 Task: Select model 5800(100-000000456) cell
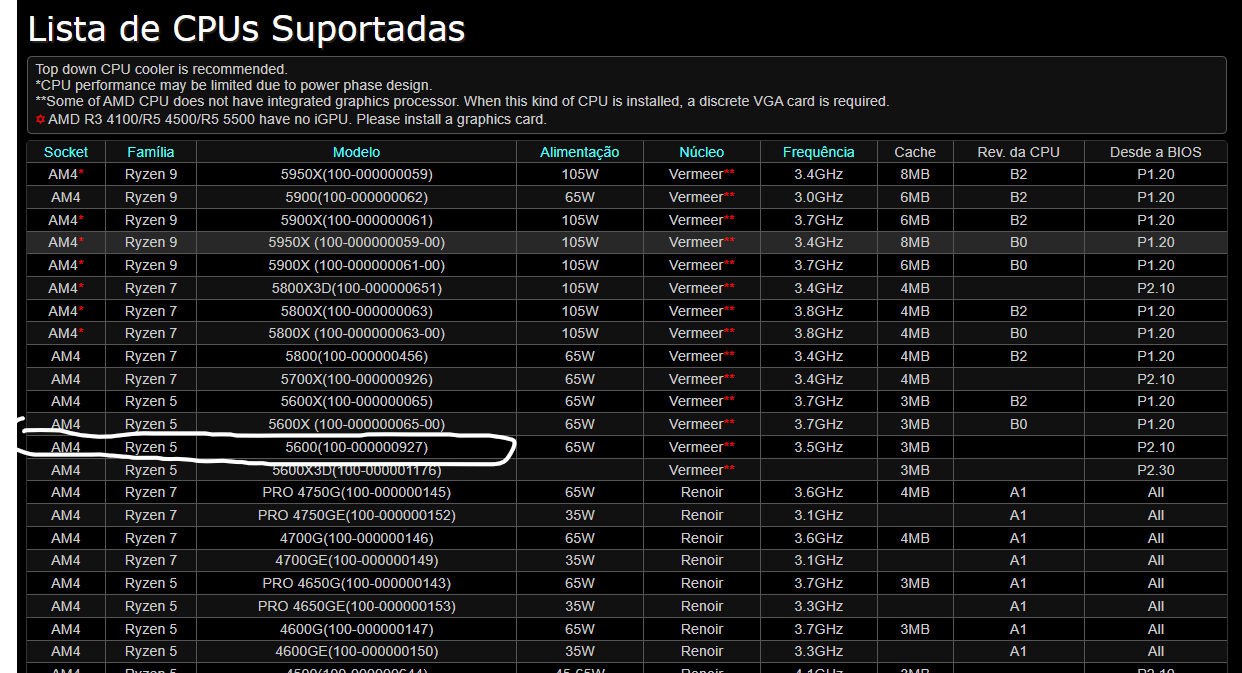(x=357, y=356)
